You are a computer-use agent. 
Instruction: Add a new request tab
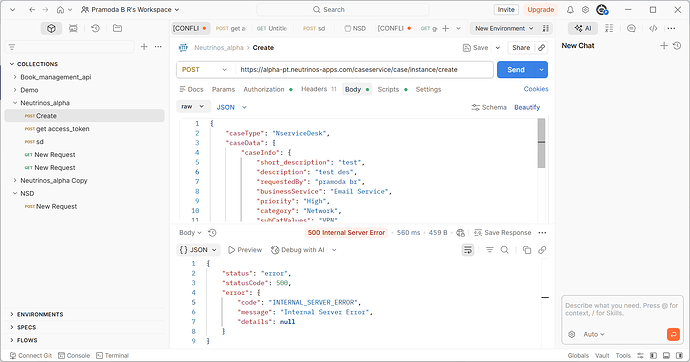[445, 29]
